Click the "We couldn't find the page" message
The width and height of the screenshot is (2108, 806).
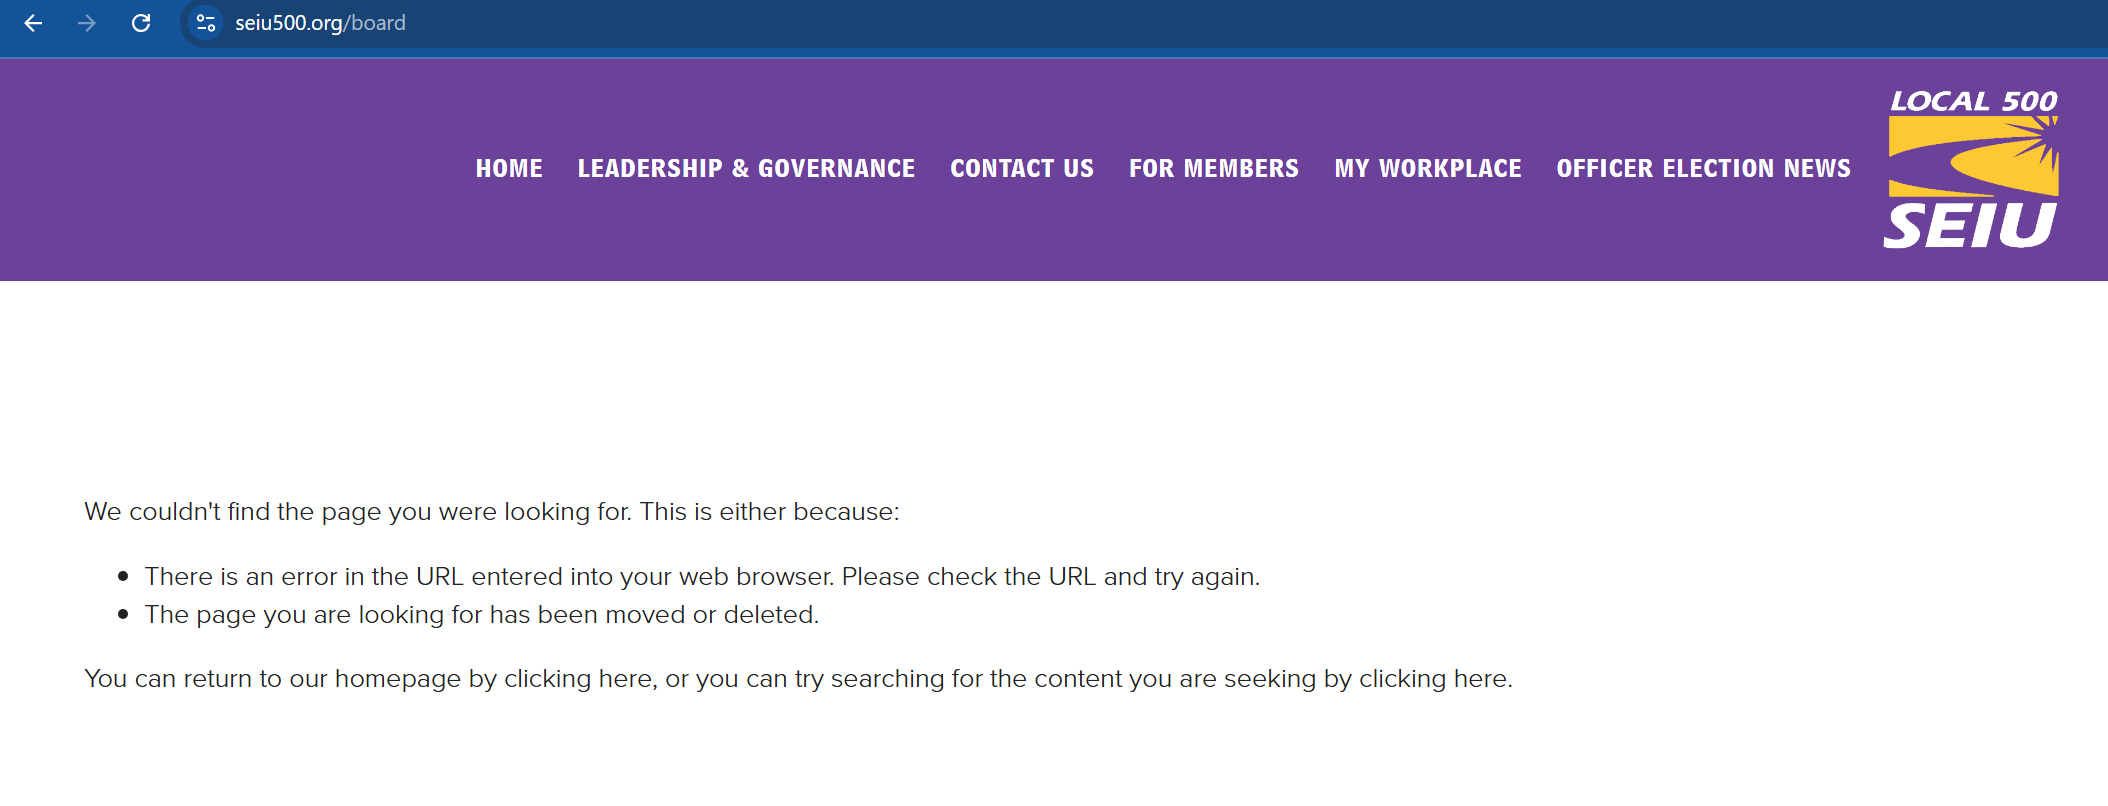pos(491,512)
